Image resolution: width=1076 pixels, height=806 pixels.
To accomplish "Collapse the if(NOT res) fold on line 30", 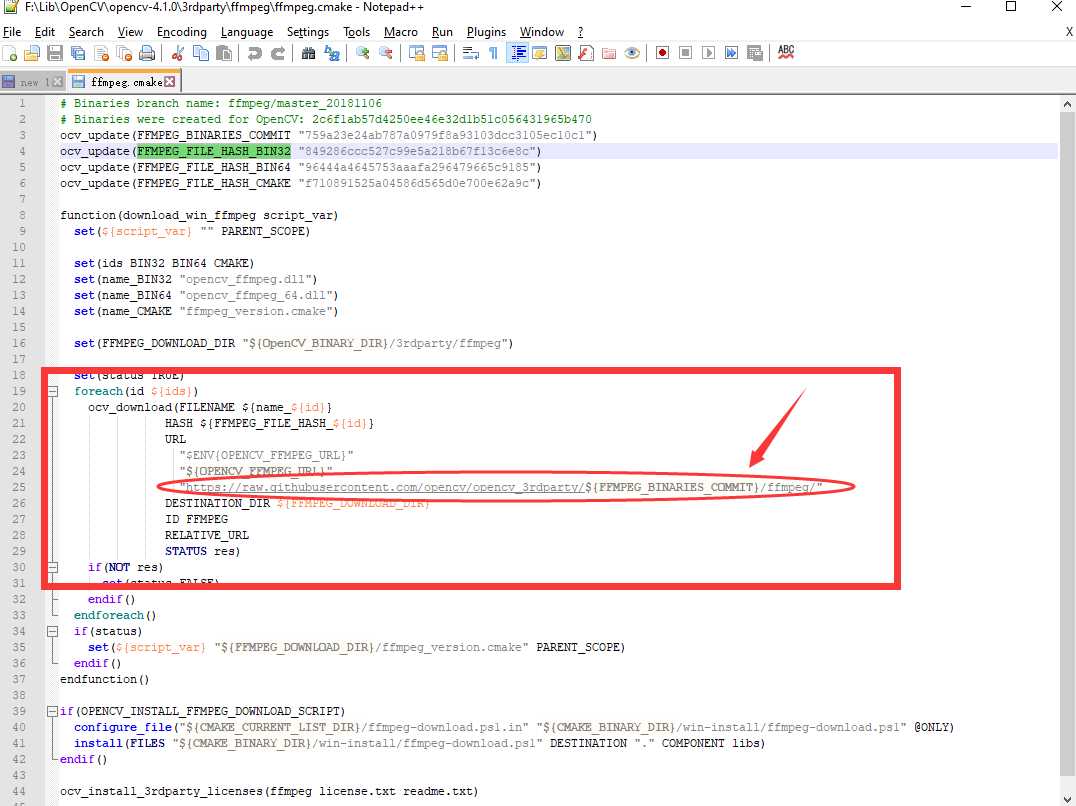I will 52,567.
